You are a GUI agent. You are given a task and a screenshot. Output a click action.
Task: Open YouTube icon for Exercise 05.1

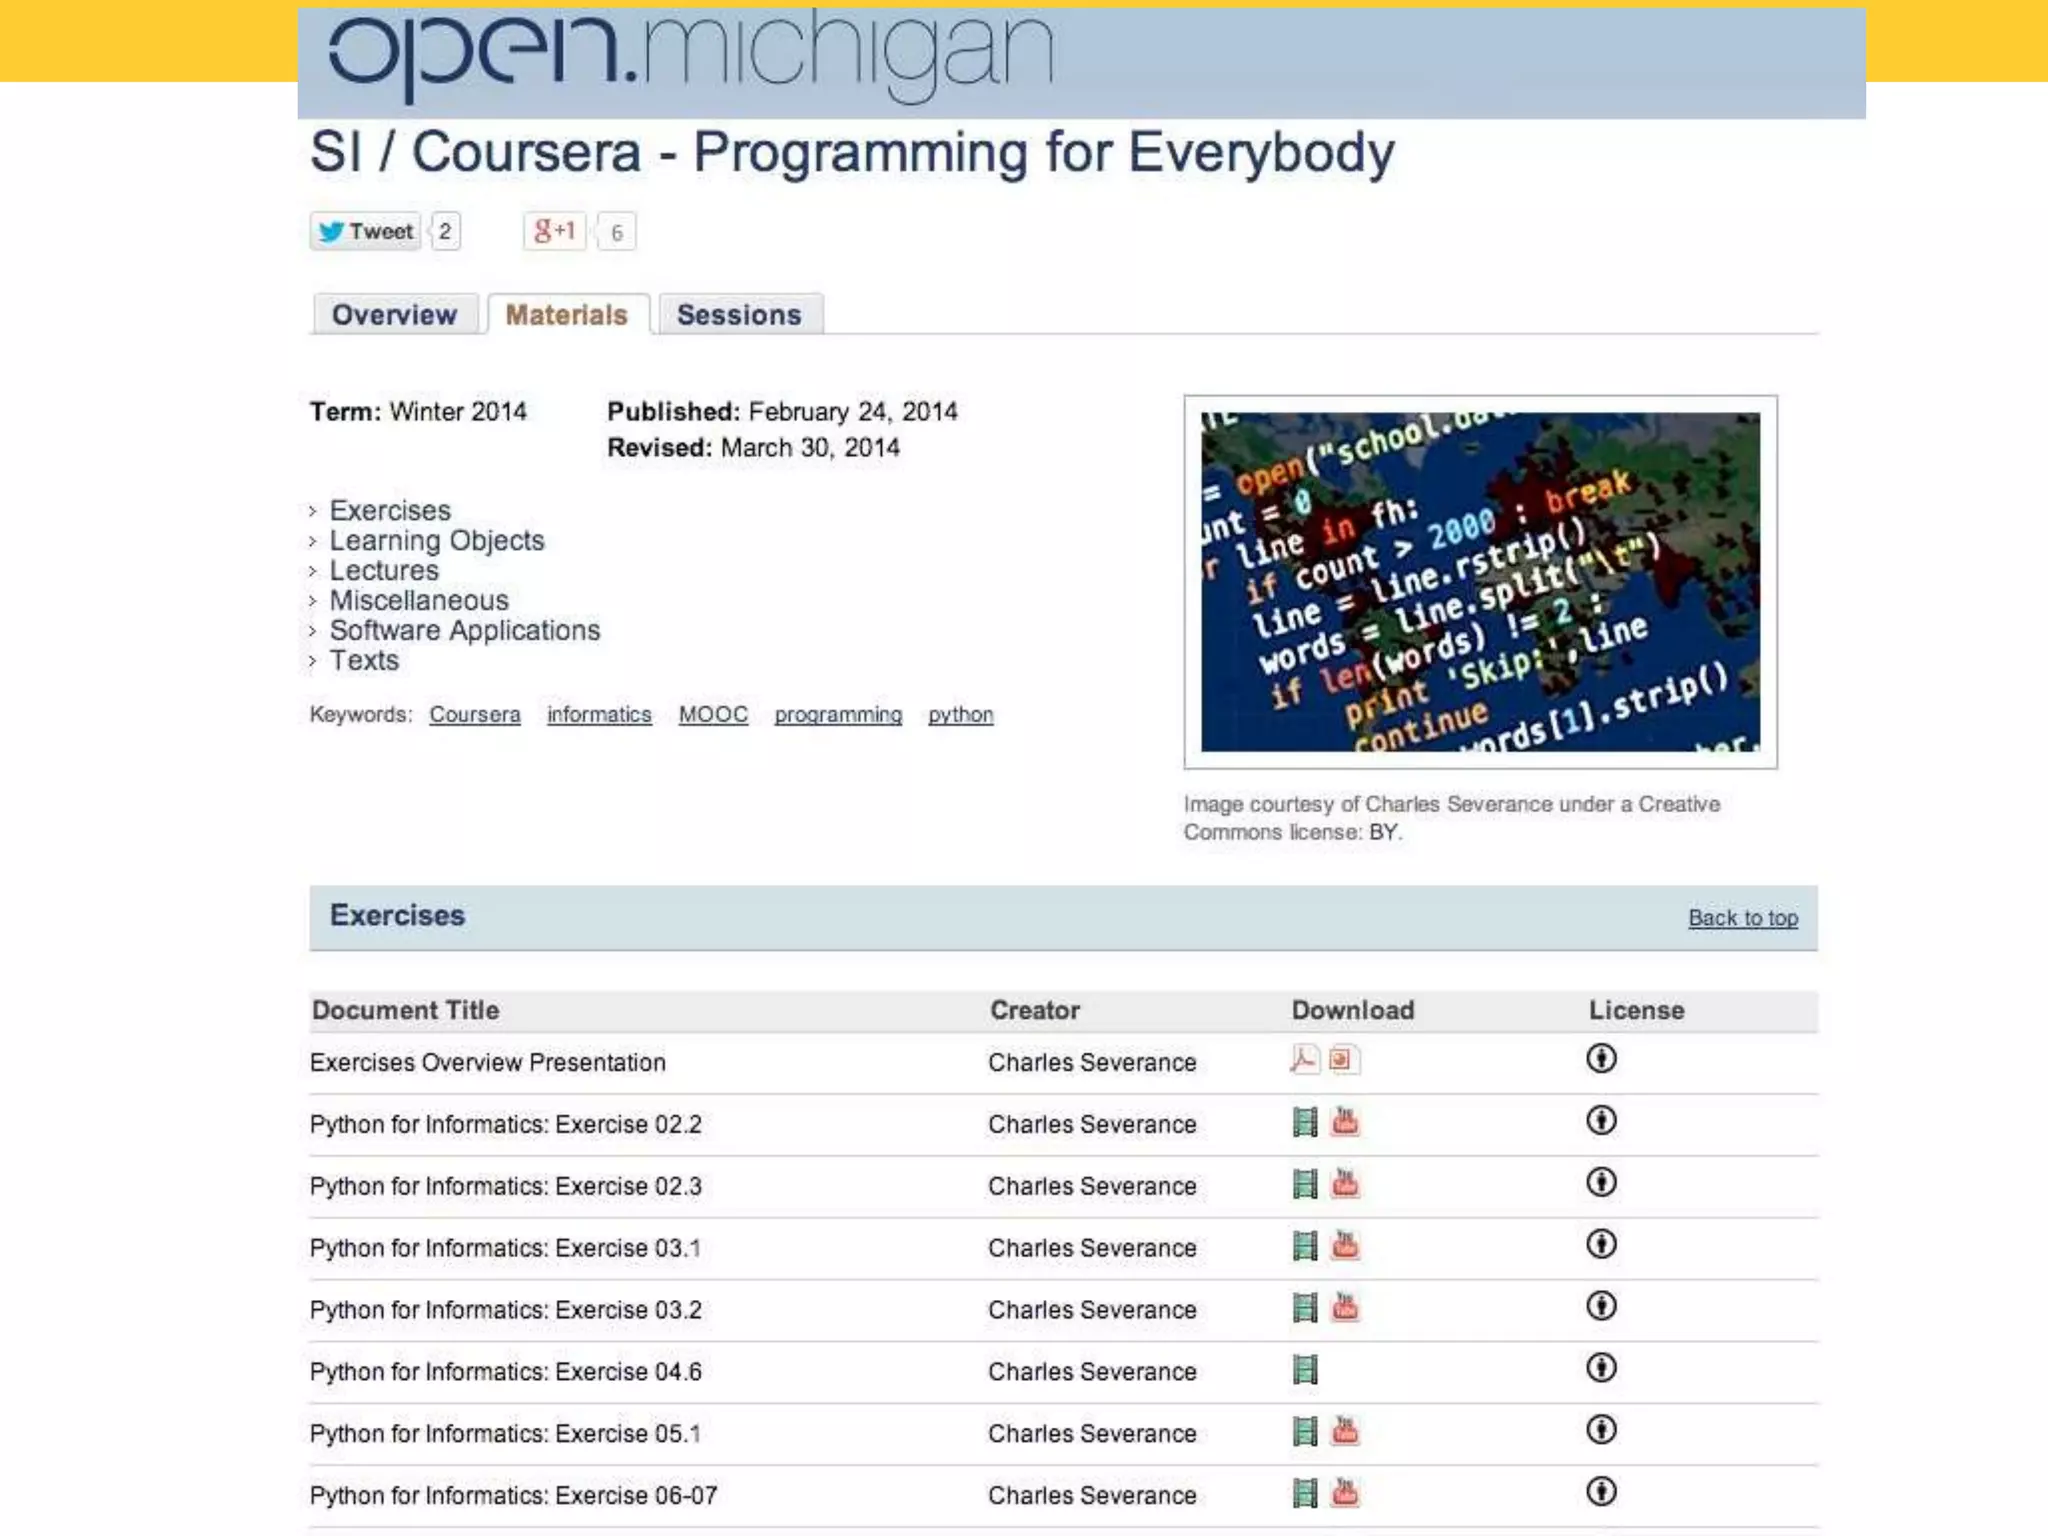click(1345, 1431)
